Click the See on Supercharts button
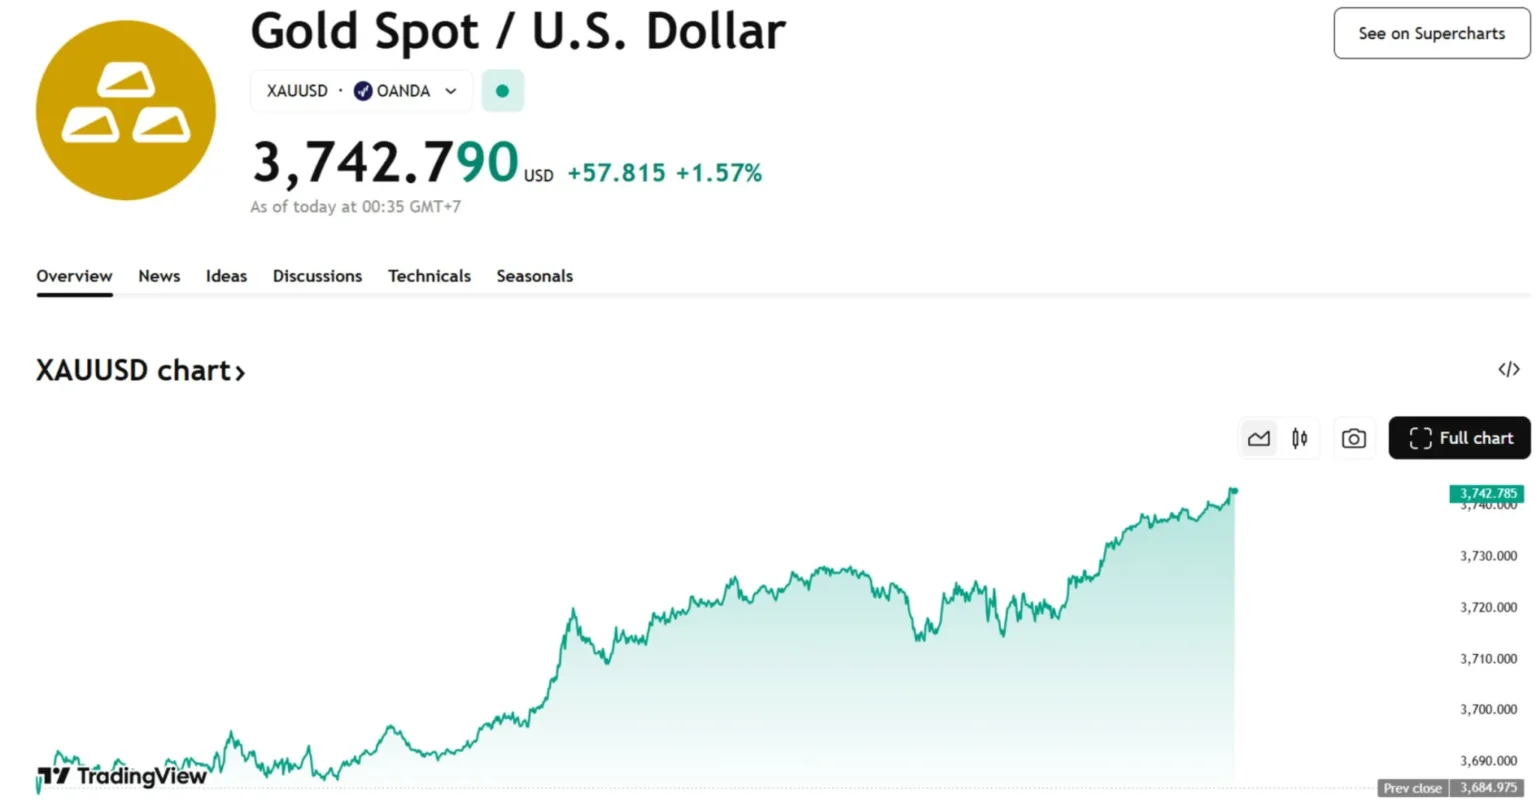Screen dimensions: 1536x806 pyautogui.click(x=1431, y=33)
